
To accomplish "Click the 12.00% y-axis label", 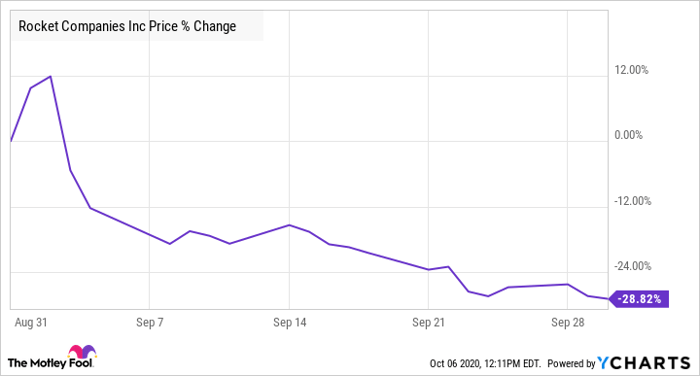I will pyautogui.click(x=631, y=70).
